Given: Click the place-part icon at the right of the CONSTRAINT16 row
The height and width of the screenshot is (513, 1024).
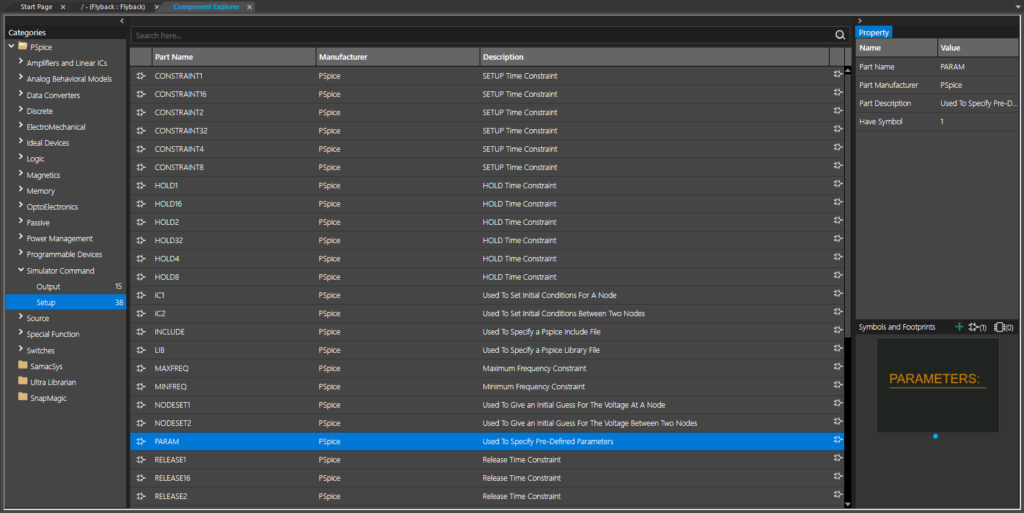Looking at the screenshot, I should click(837, 93).
